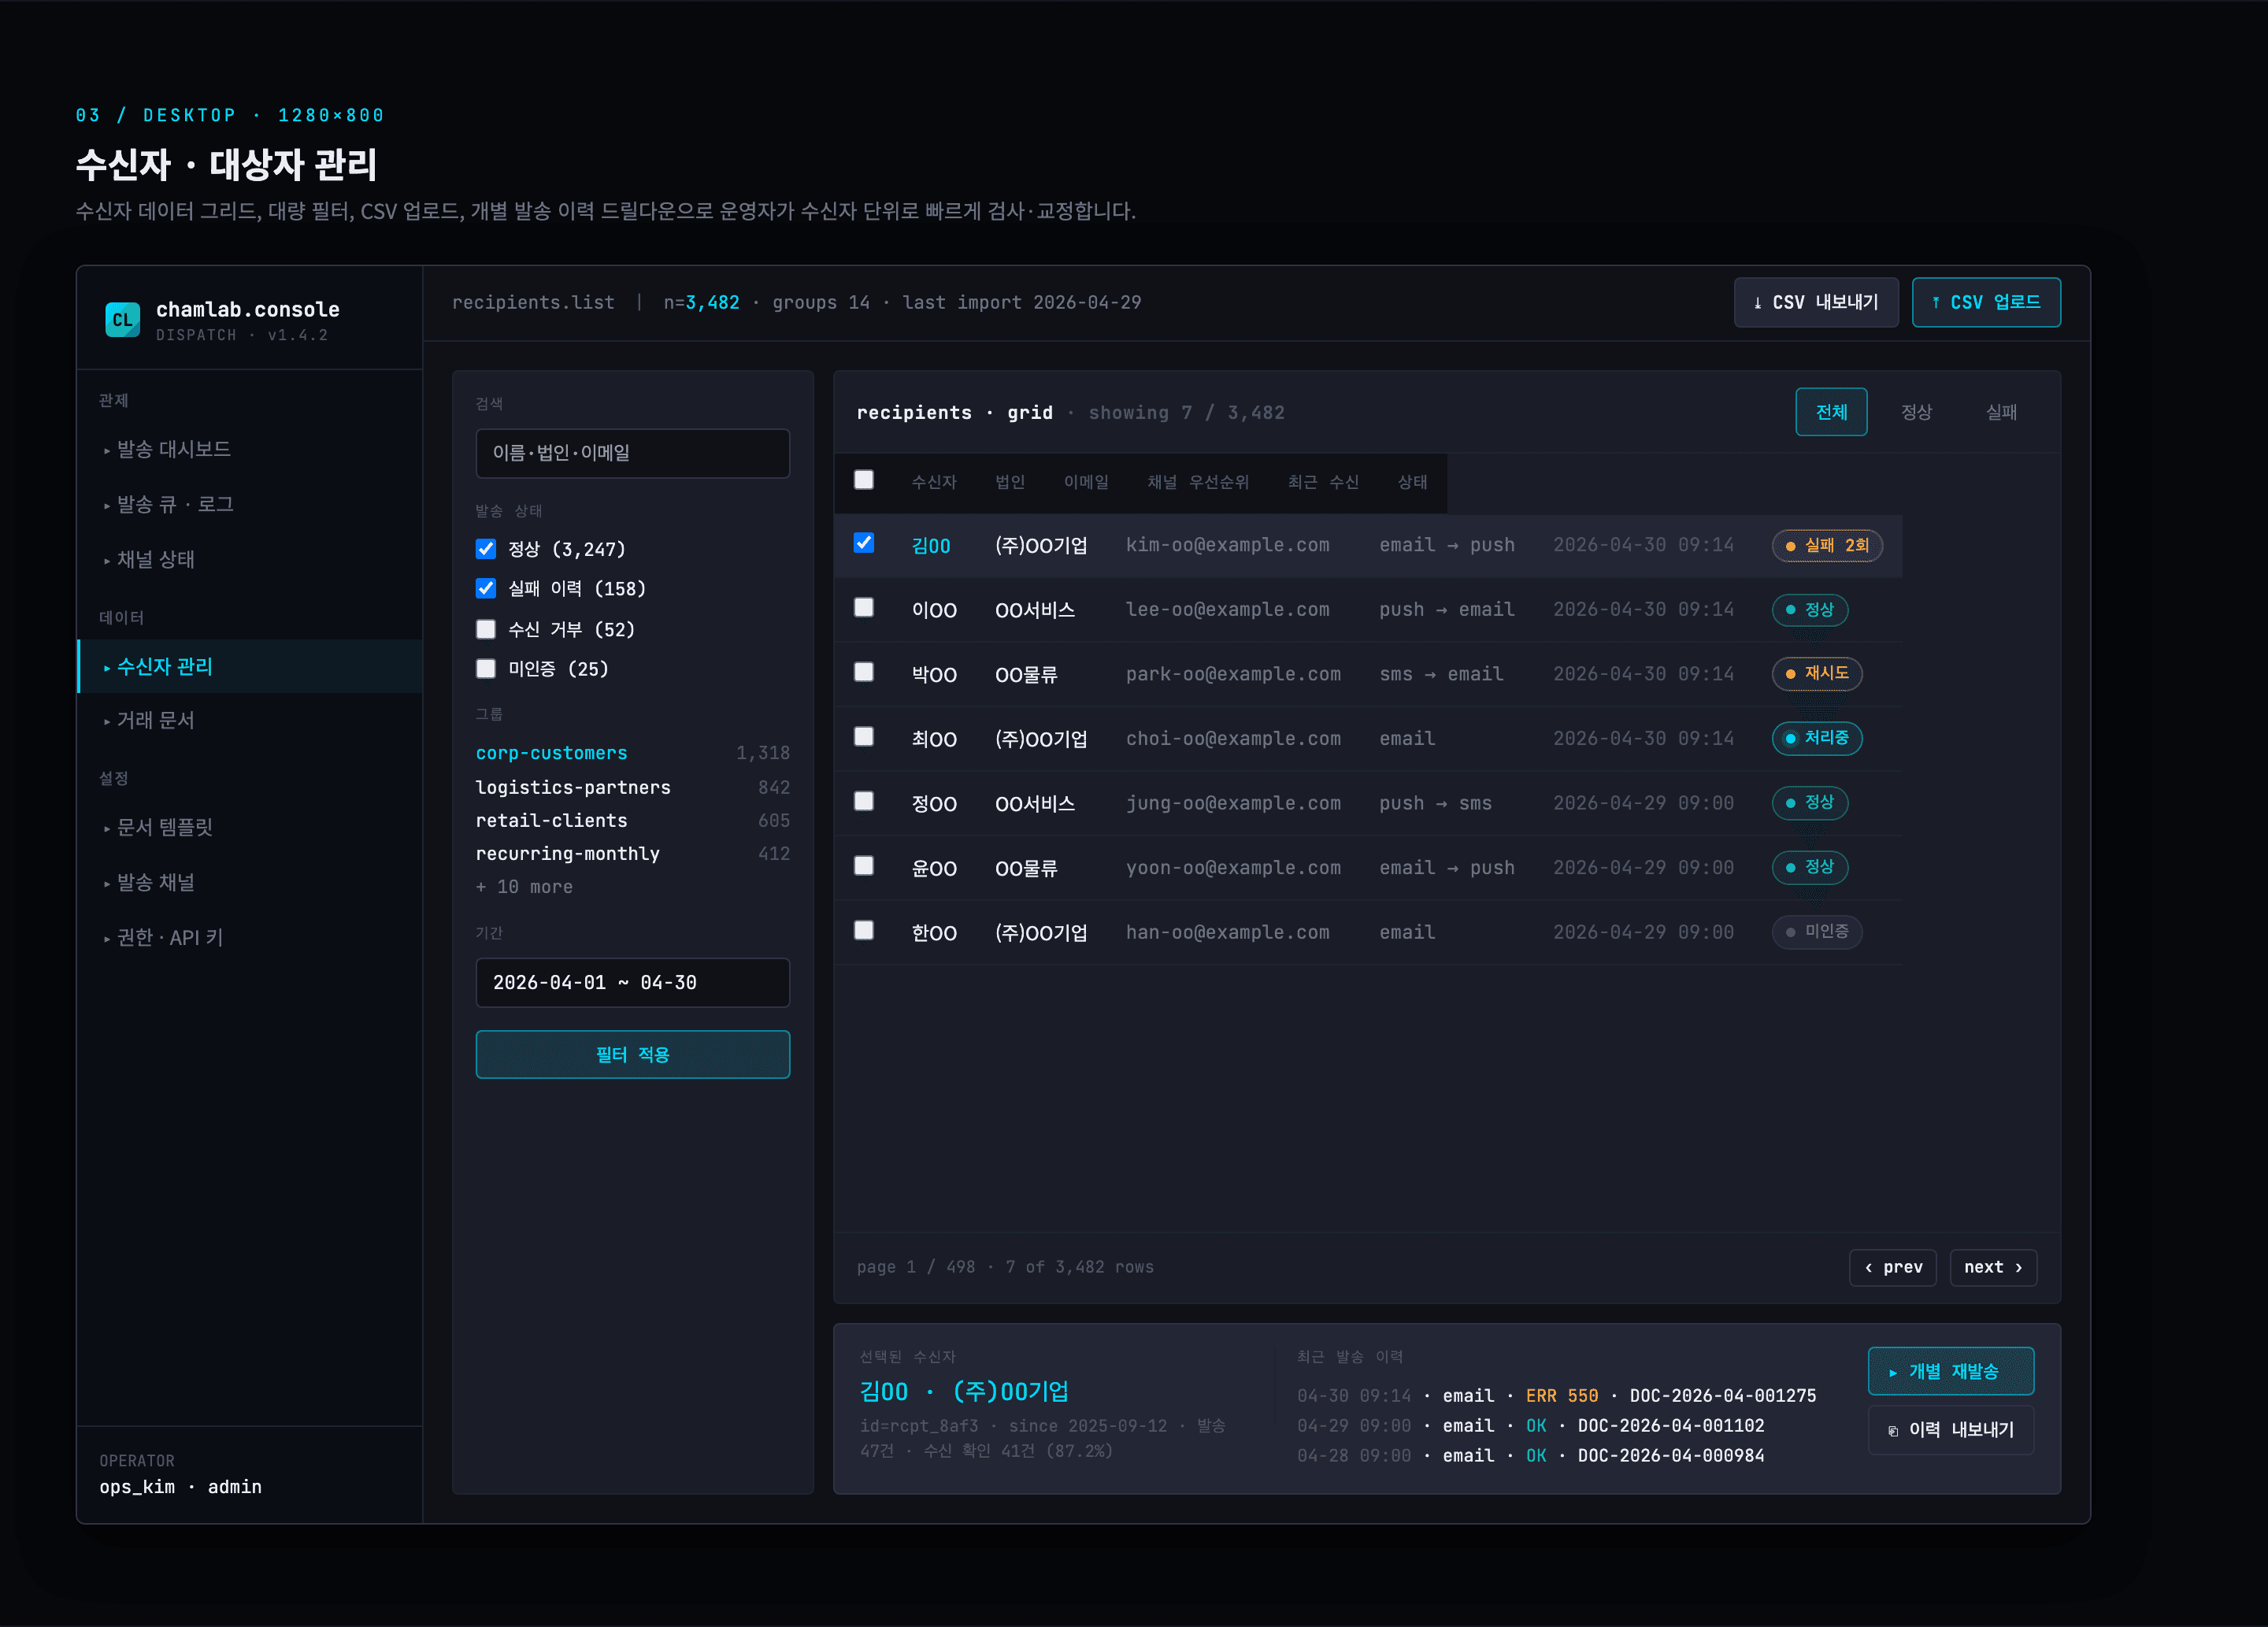This screenshot has width=2268, height=1627.
Task: Click 개별 재발송 button
Action: pyautogui.click(x=1951, y=1371)
